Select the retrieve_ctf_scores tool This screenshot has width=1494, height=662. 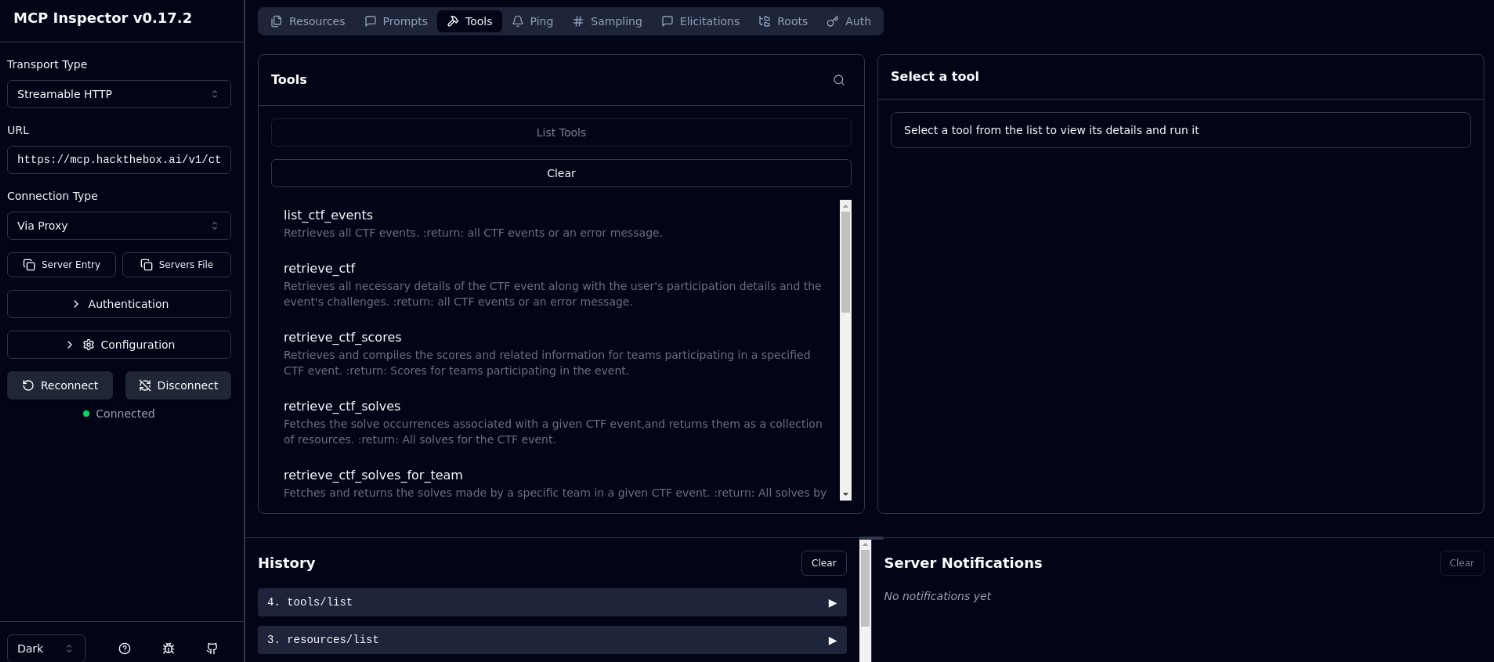342,338
